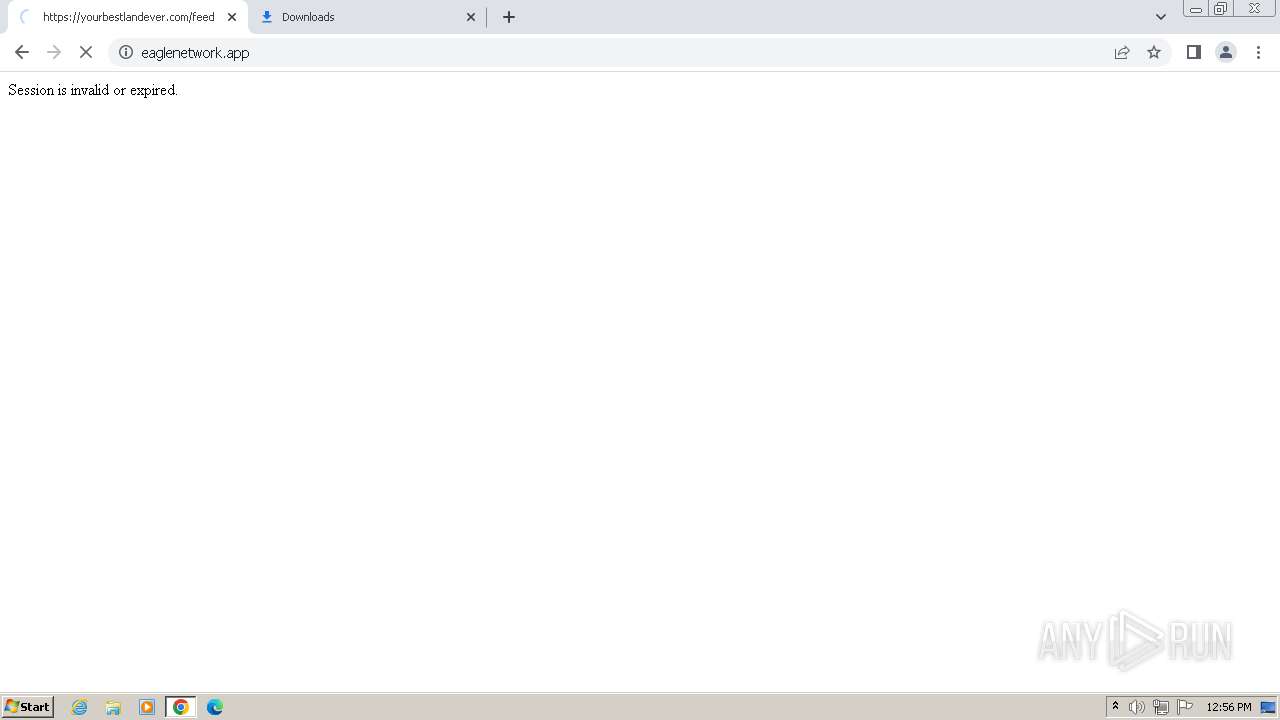Open File Explorer from taskbar
Viewport: 1280px width, 720px height.
click(113, 707)
